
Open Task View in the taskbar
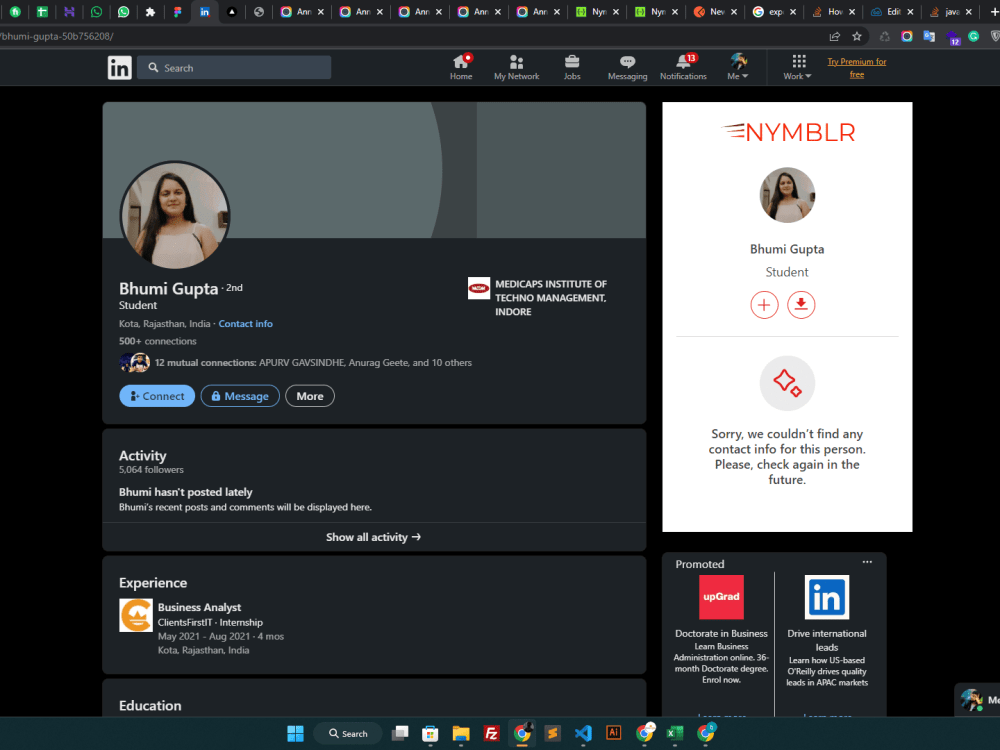(x=400, y=733)
